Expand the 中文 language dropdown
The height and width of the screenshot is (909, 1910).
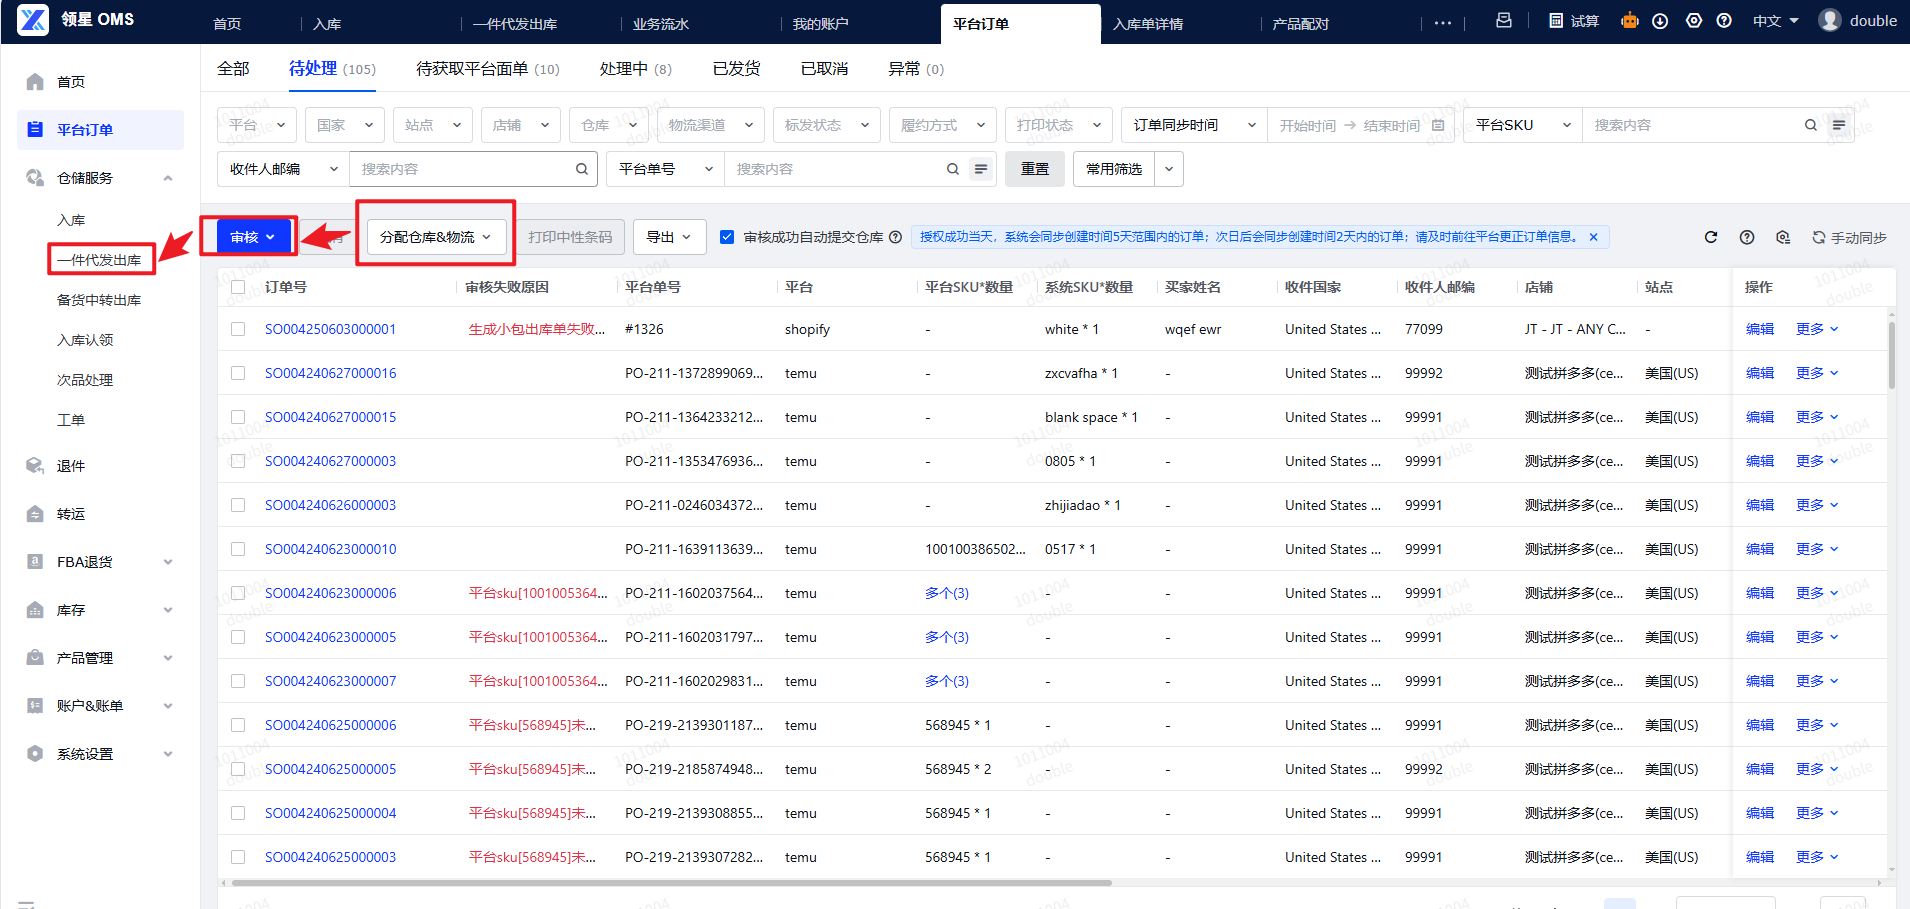click(x=1775, y=21)
